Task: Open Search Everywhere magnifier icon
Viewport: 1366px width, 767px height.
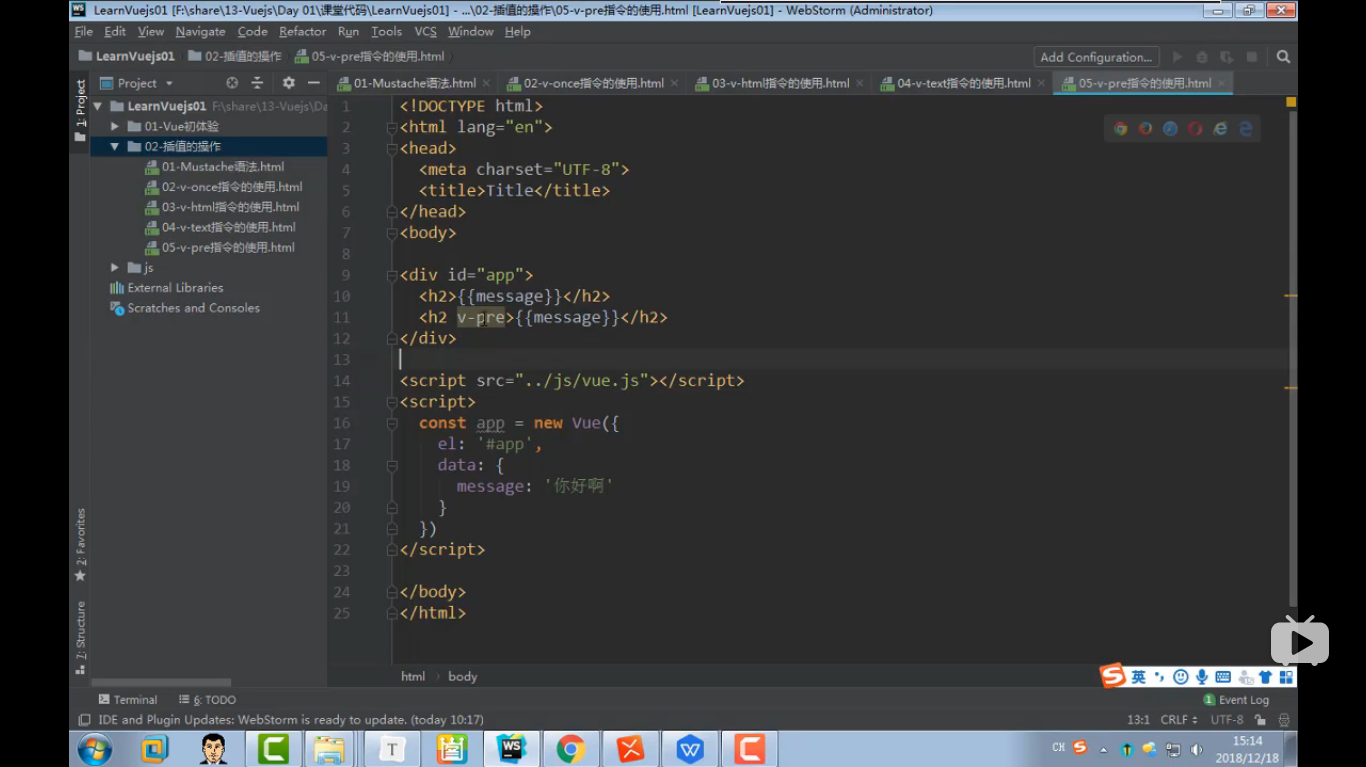Action: (1283, 57)
